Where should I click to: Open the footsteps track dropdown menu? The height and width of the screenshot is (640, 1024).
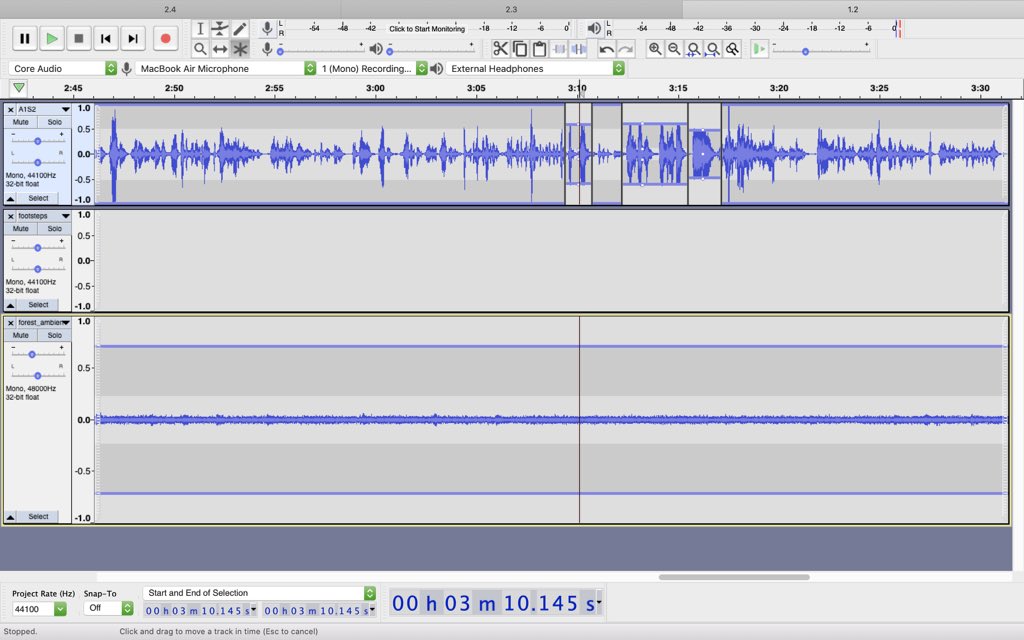pos(65,216)
